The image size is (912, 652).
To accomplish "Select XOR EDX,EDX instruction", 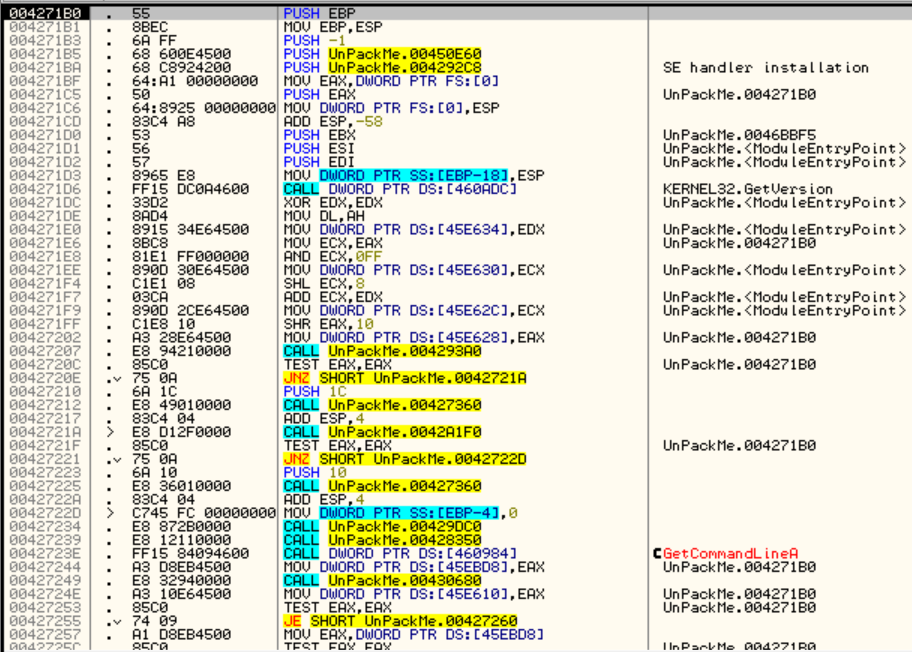I will 333,202.
